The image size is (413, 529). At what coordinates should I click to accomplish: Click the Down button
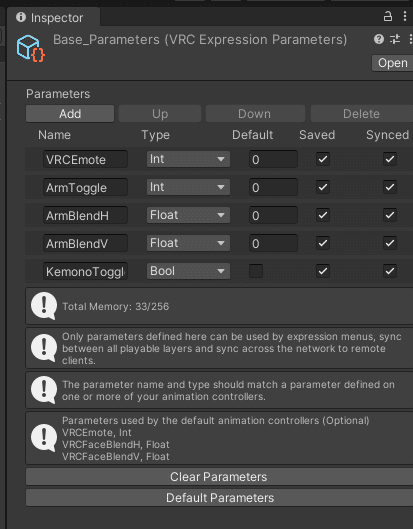click(255, 114)
